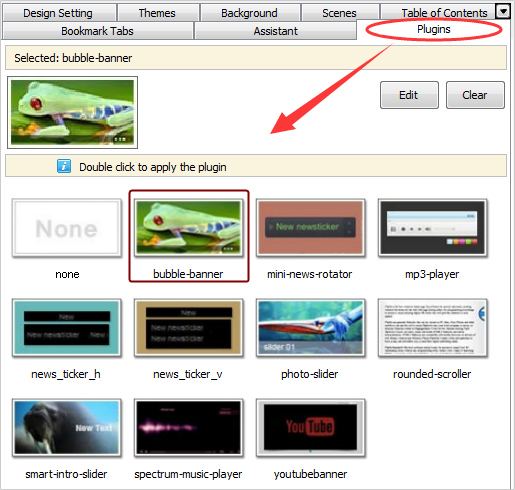
Task: Choose the spectrum-music-player plugin
Action: click(x=189, y=428)
